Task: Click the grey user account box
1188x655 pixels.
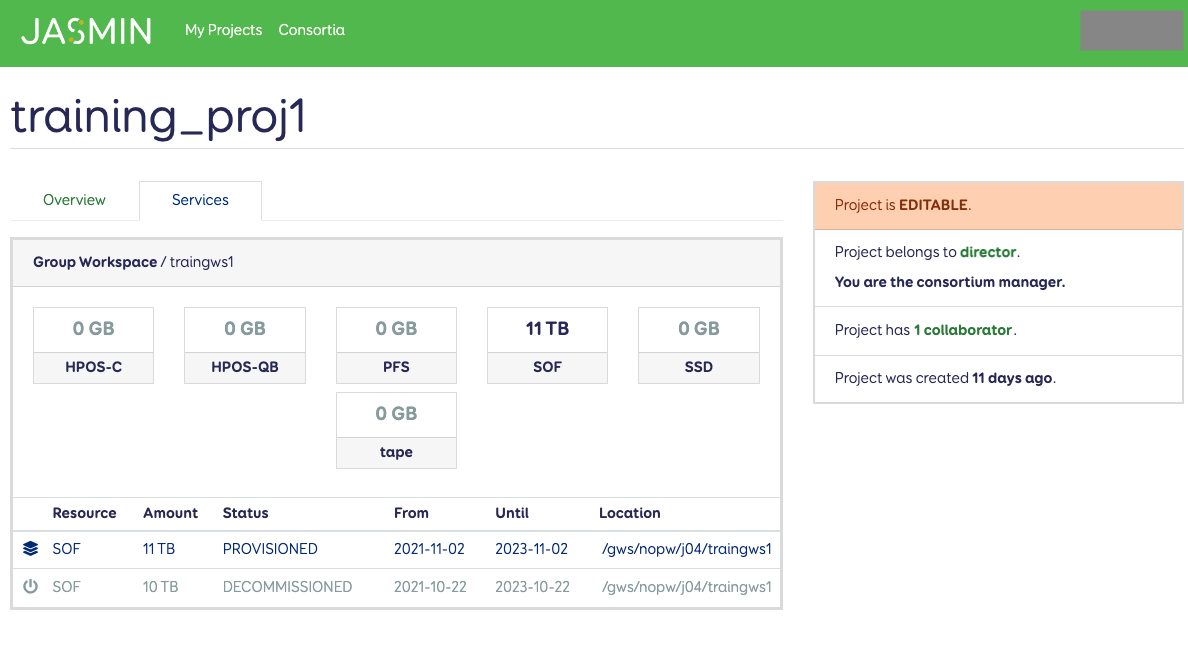Action: click(1131, 31)
